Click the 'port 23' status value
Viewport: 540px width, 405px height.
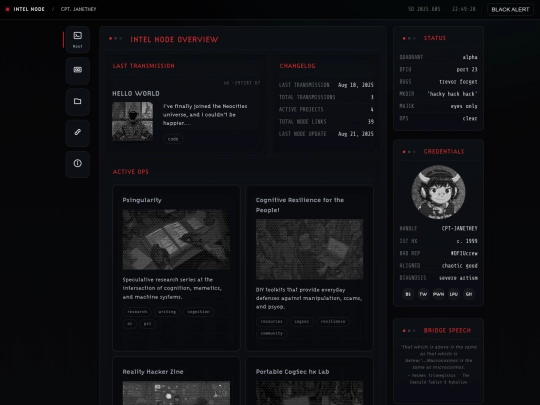(467, 70)
